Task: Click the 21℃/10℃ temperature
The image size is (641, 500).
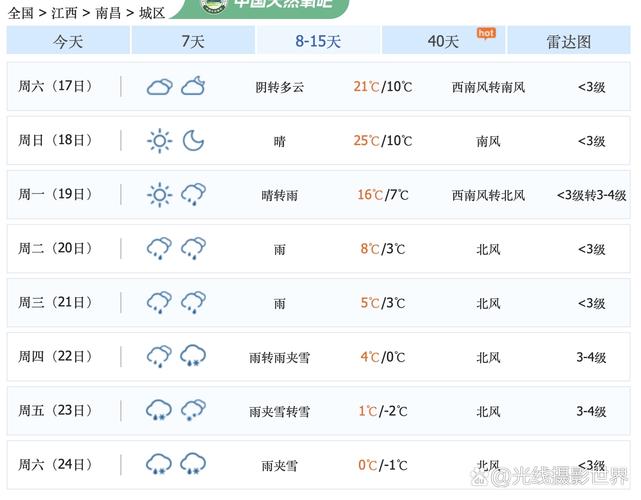Action: 383,87
